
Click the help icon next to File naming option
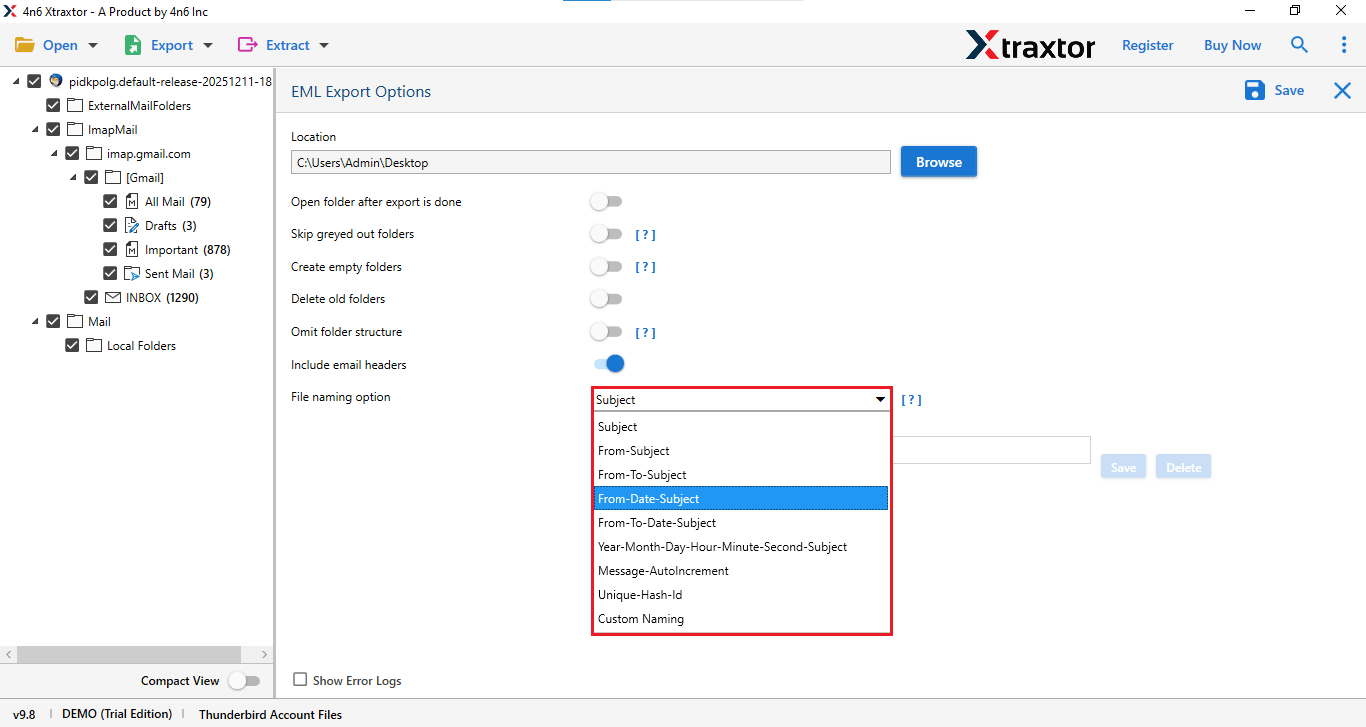tap(911, 399)
